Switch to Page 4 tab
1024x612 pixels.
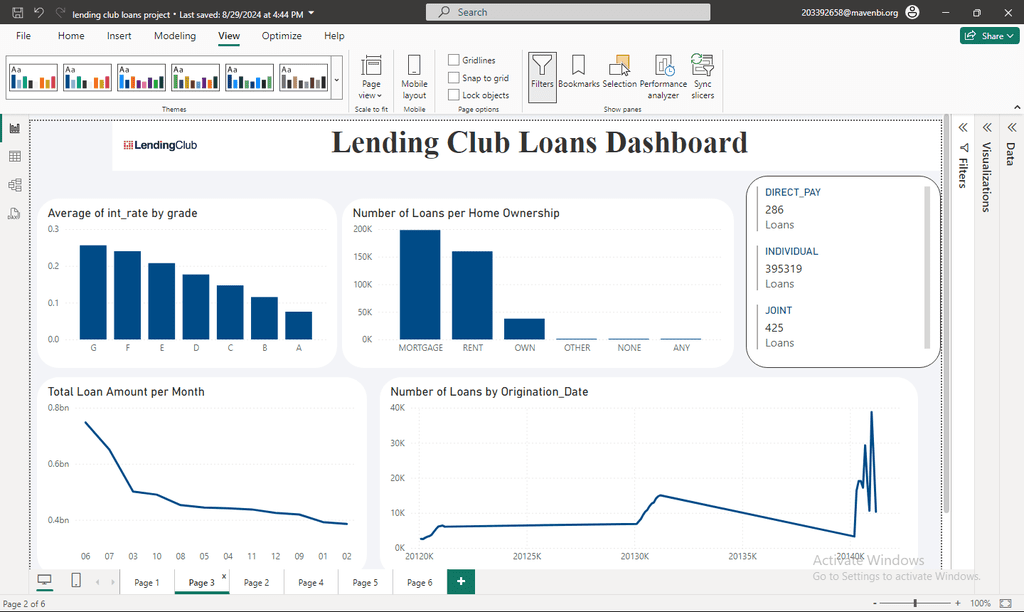click(310, 582)
